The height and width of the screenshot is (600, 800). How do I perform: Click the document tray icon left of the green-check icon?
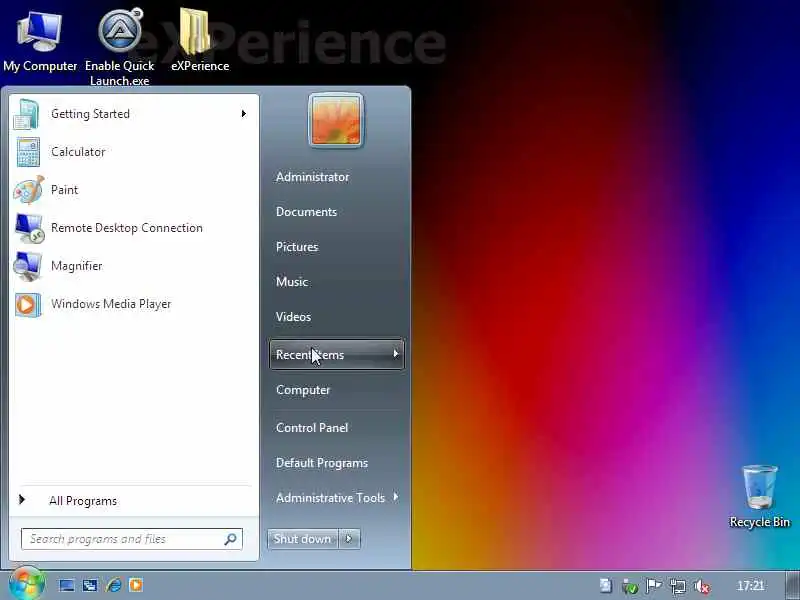(x=606, y=586)
